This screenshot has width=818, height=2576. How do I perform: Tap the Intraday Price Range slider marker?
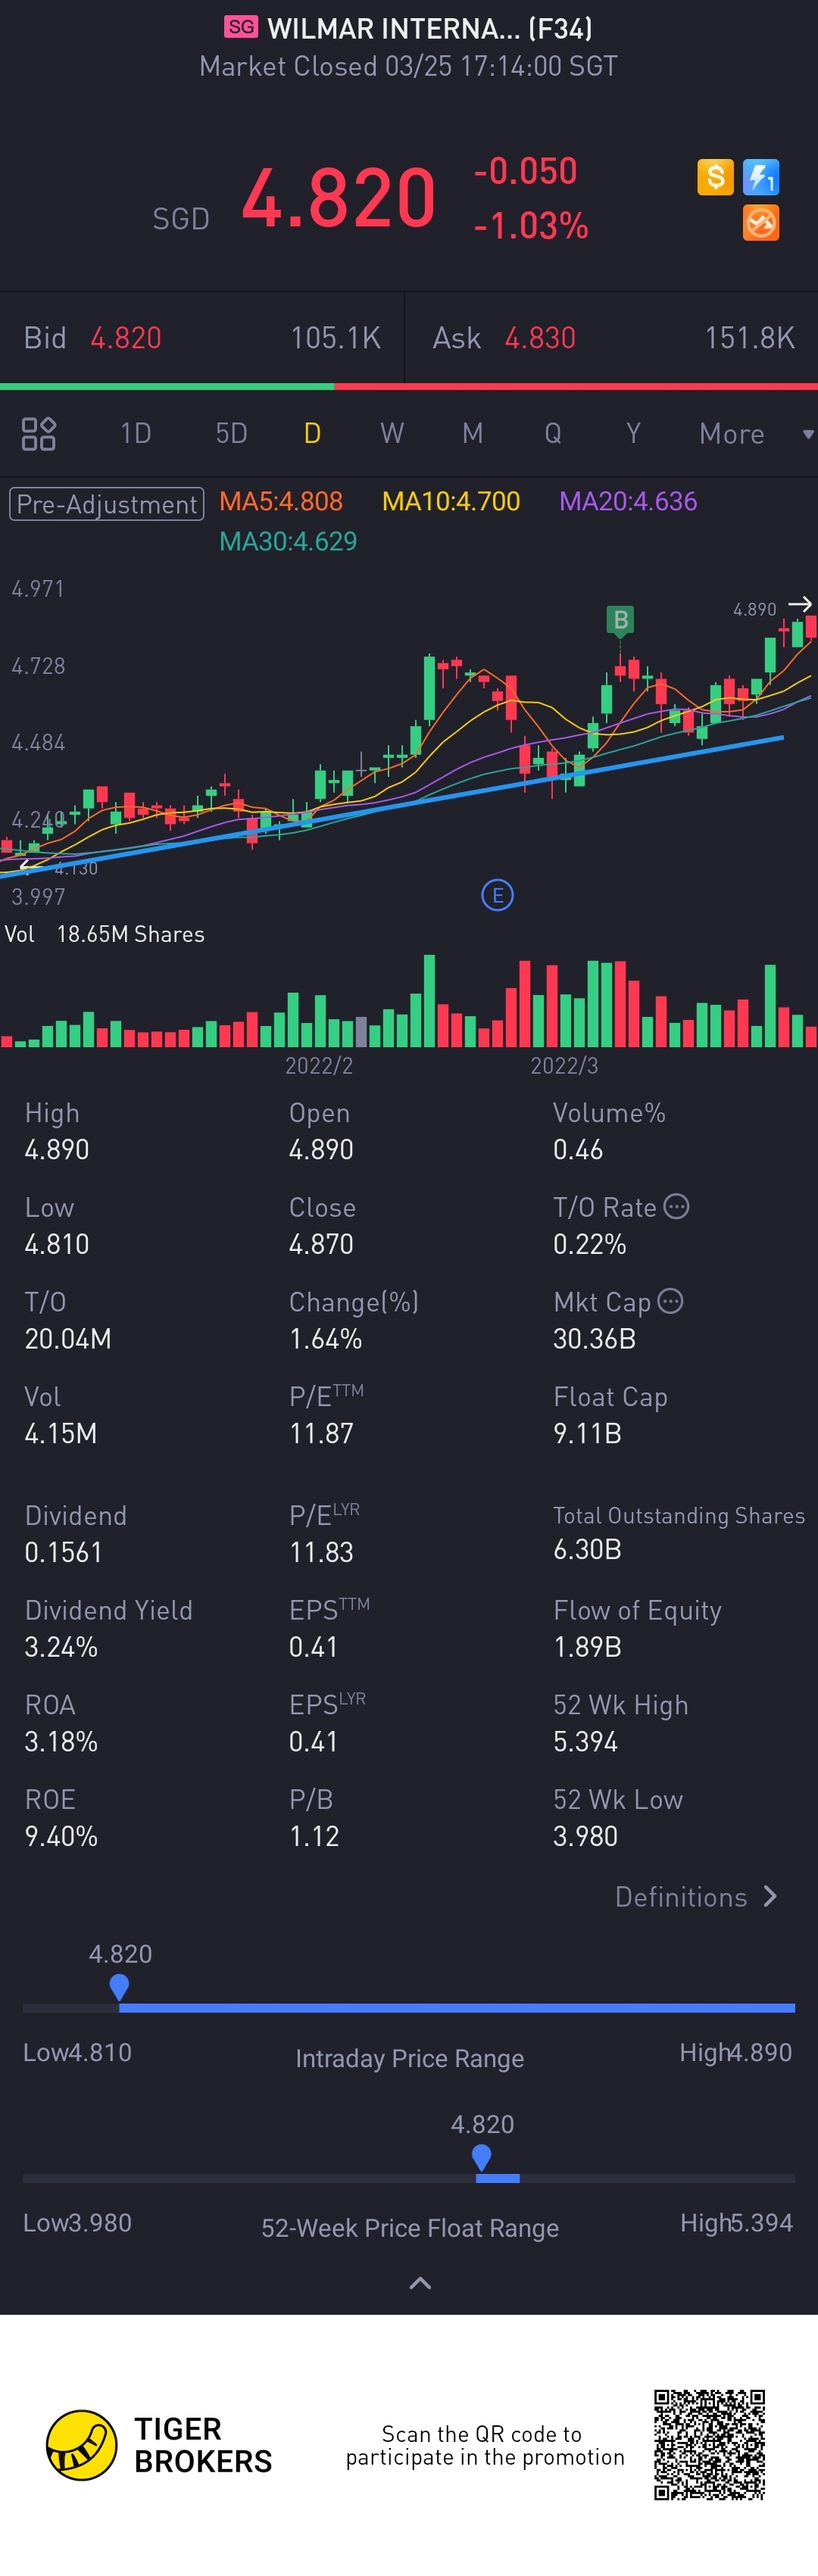point(119,1987)
